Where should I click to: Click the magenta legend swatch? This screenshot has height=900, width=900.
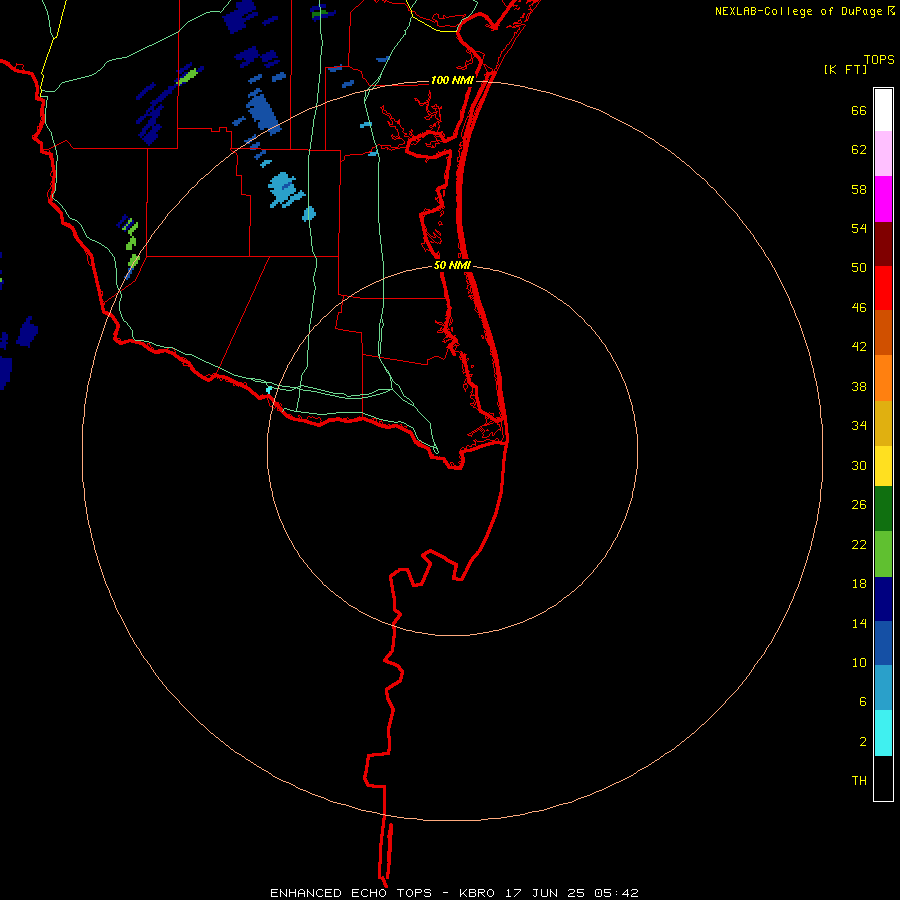pyautogui.click(x=883, y=199)
